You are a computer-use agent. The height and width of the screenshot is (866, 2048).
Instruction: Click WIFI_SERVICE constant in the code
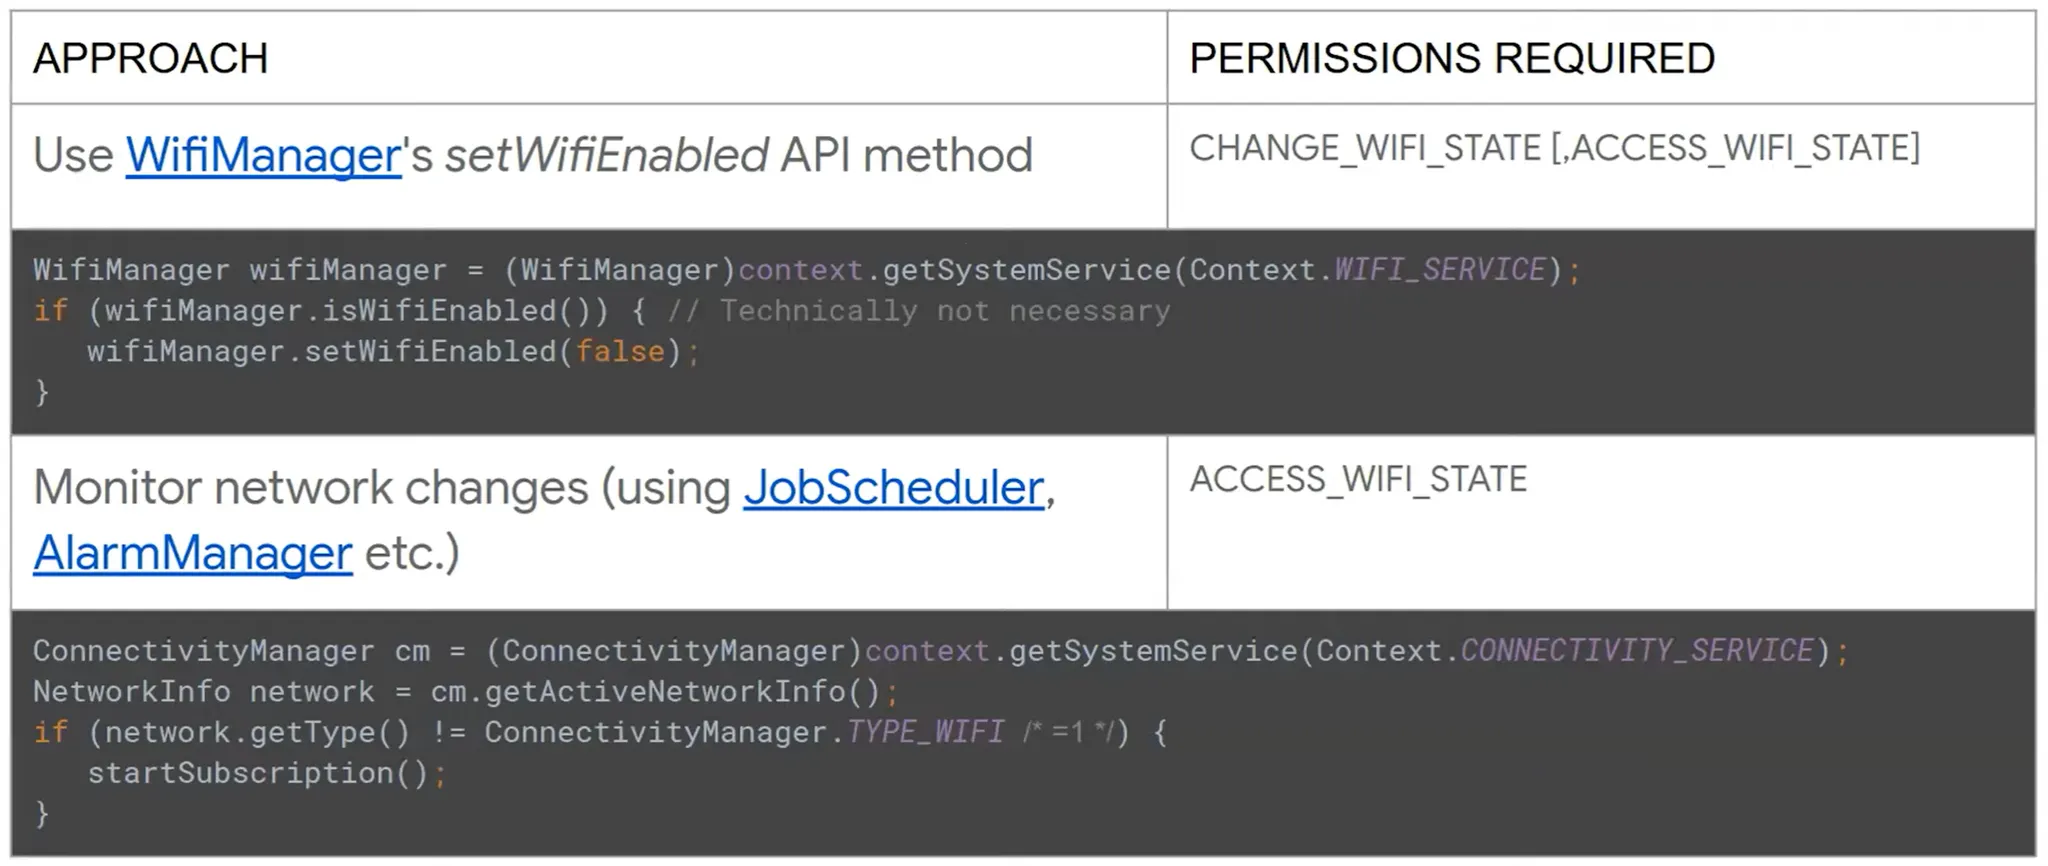click(x=1440, y=270)
